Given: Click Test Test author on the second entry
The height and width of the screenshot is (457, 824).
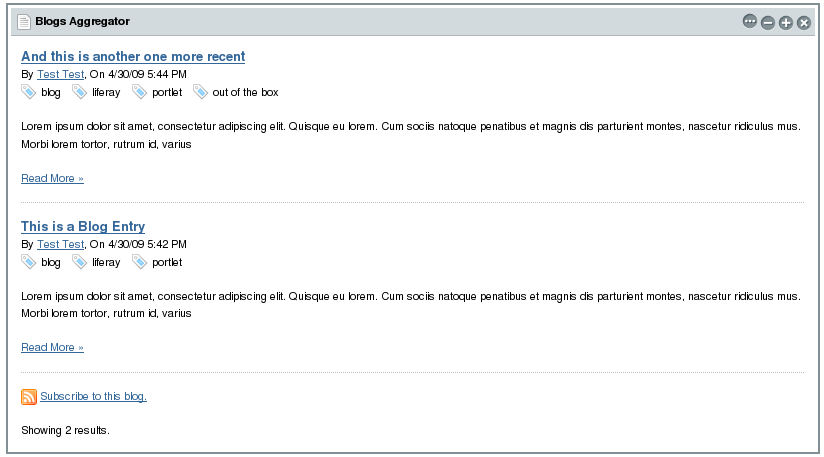Looking at the screenshot, I should 60,244.
